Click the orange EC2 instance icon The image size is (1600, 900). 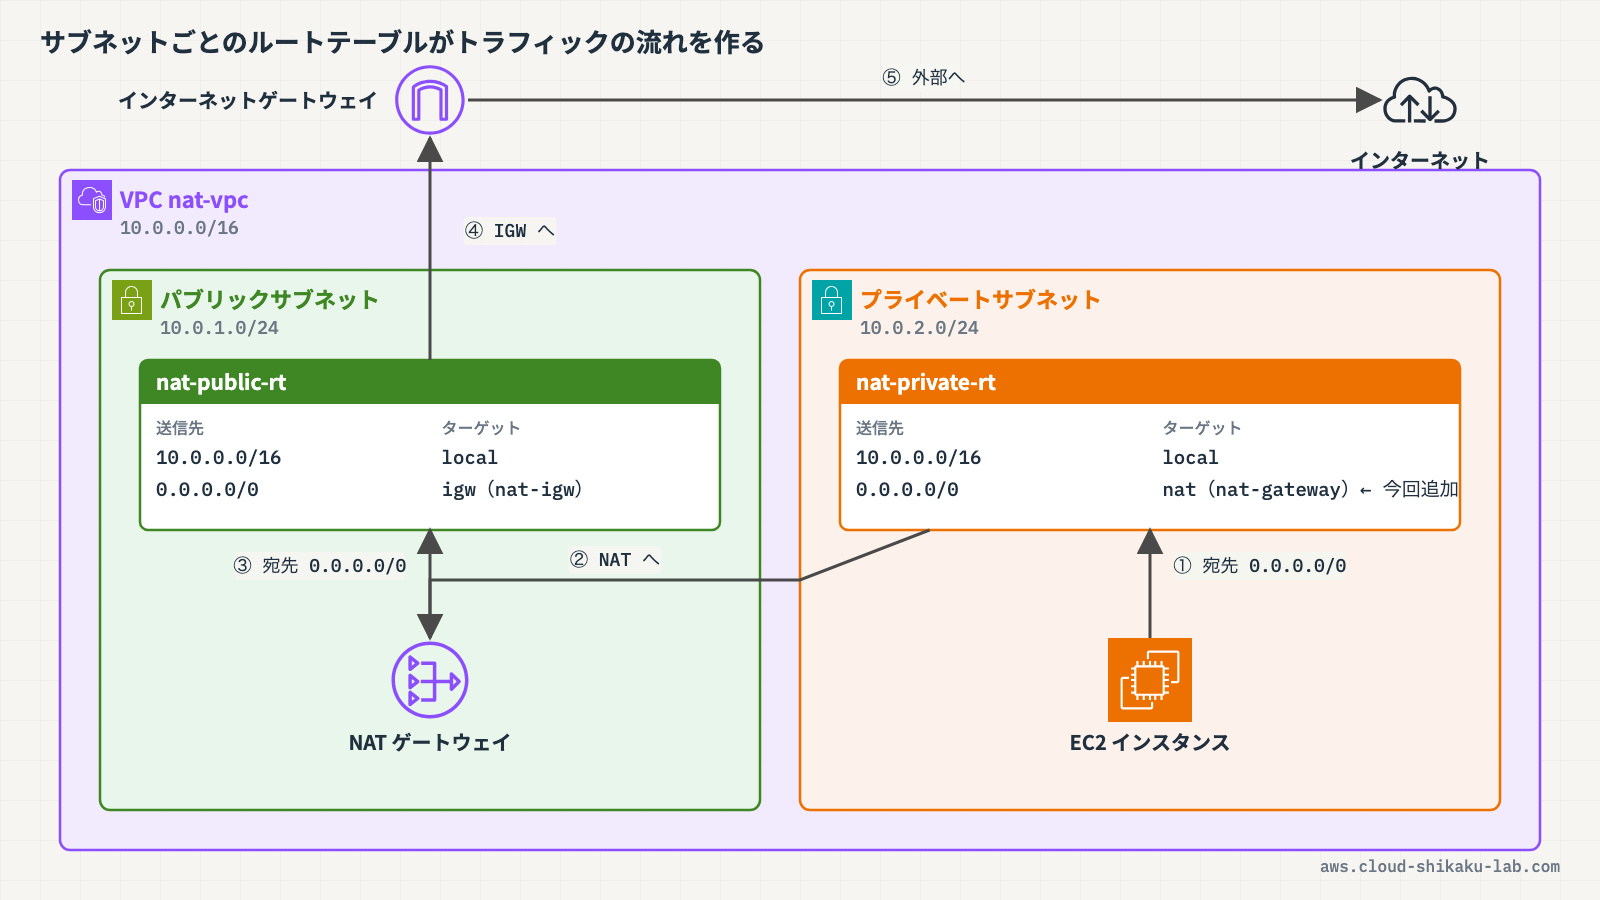click(1150, 680)
